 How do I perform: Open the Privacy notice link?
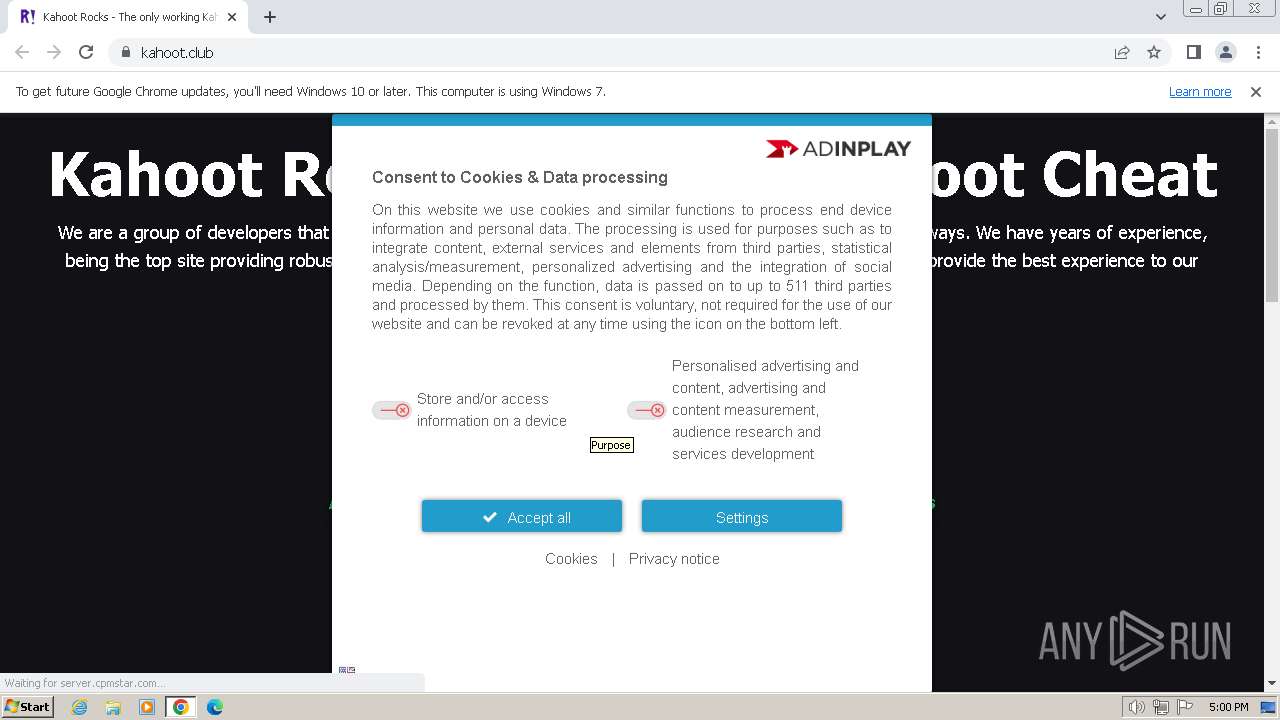point(674,559)
